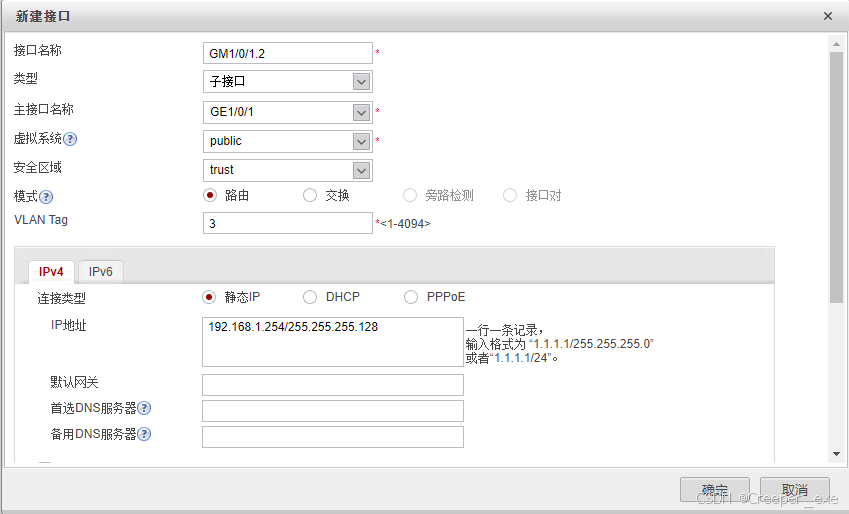Image resolution: width=849 pixels, height=514 pixels.
Task: Click scrollbar down arrow
Action: (x=836, y=454)
